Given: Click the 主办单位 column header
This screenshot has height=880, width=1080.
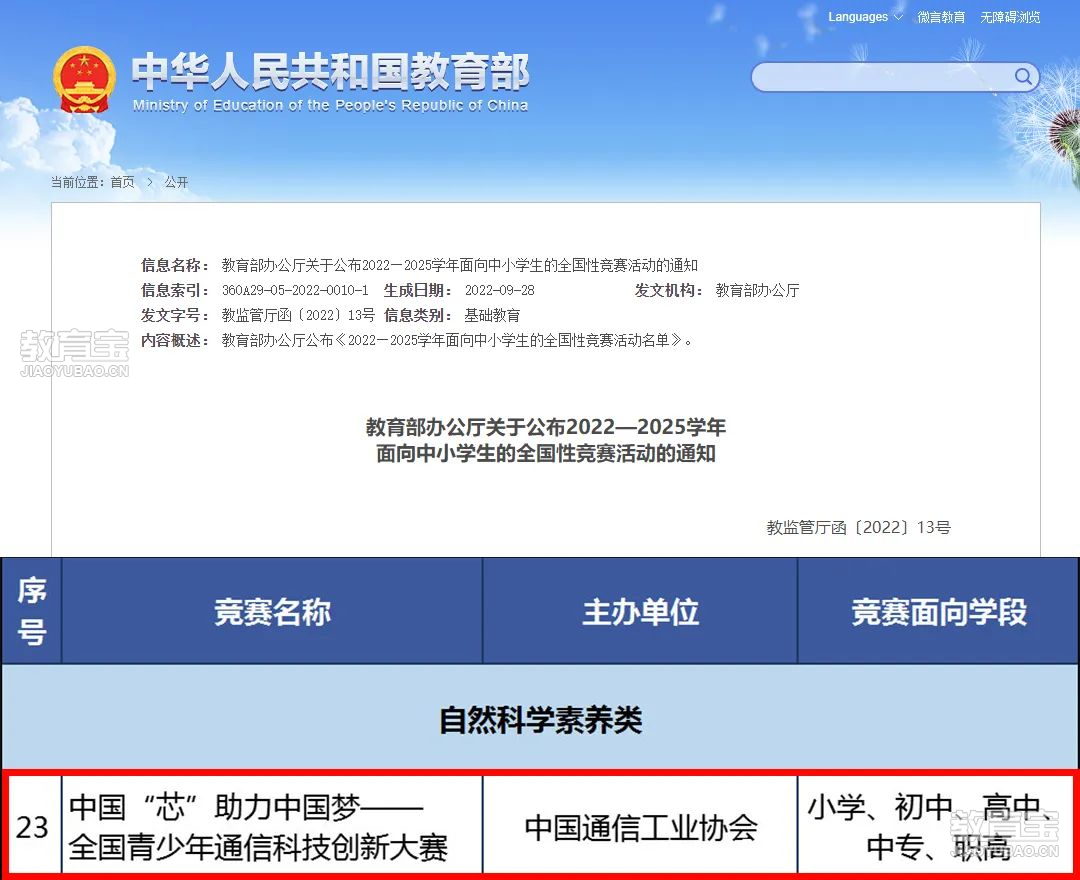Looking at the screenshot, I should tap(640, 611).
